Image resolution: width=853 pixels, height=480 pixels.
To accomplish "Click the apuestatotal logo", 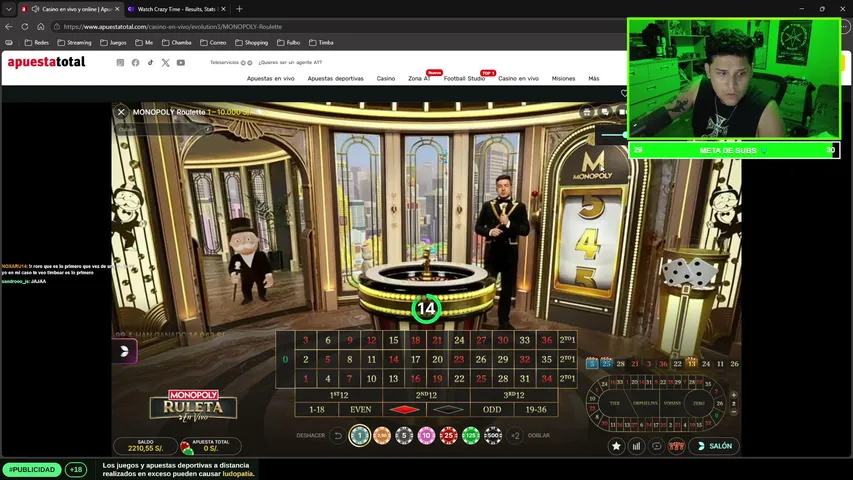I will (46, 62).
